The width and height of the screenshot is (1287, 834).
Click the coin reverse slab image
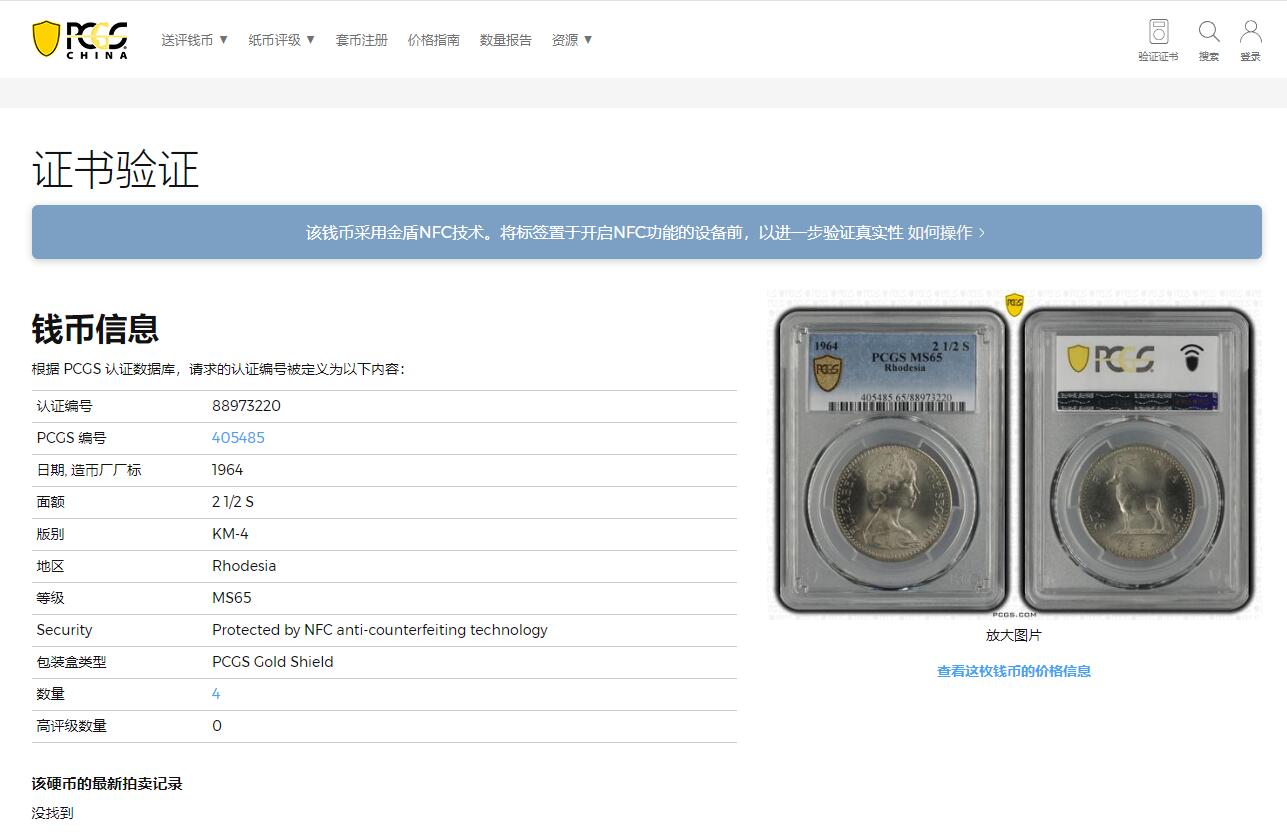(x=1137, y=460)
